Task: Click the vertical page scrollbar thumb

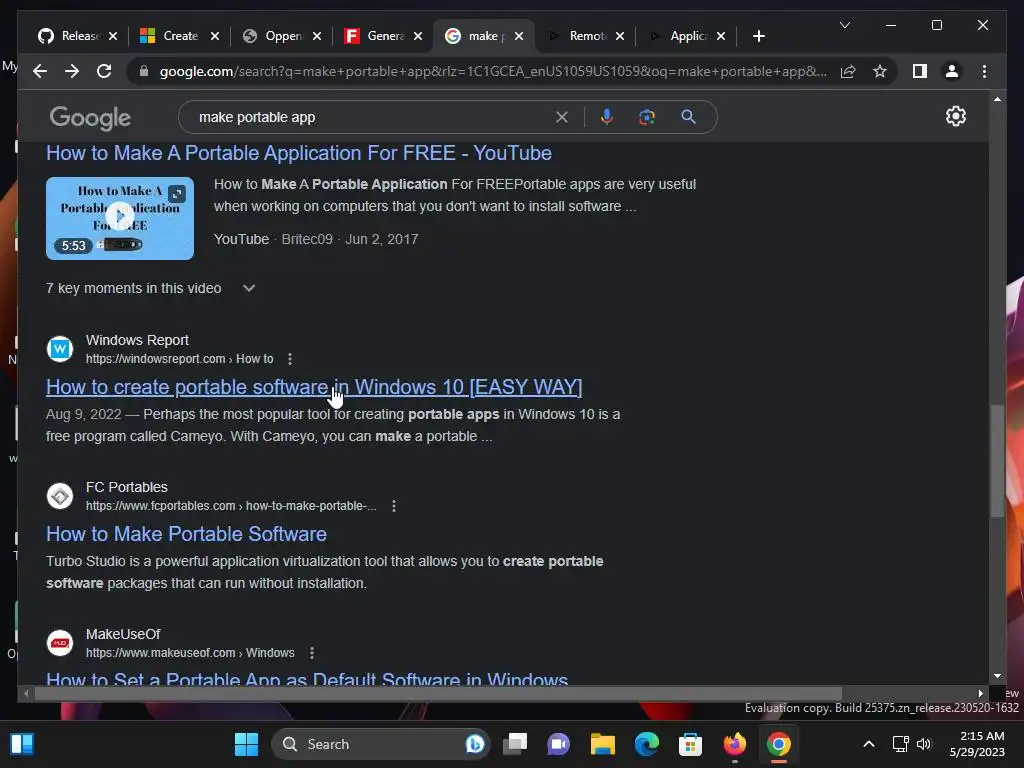Action: 997,461
